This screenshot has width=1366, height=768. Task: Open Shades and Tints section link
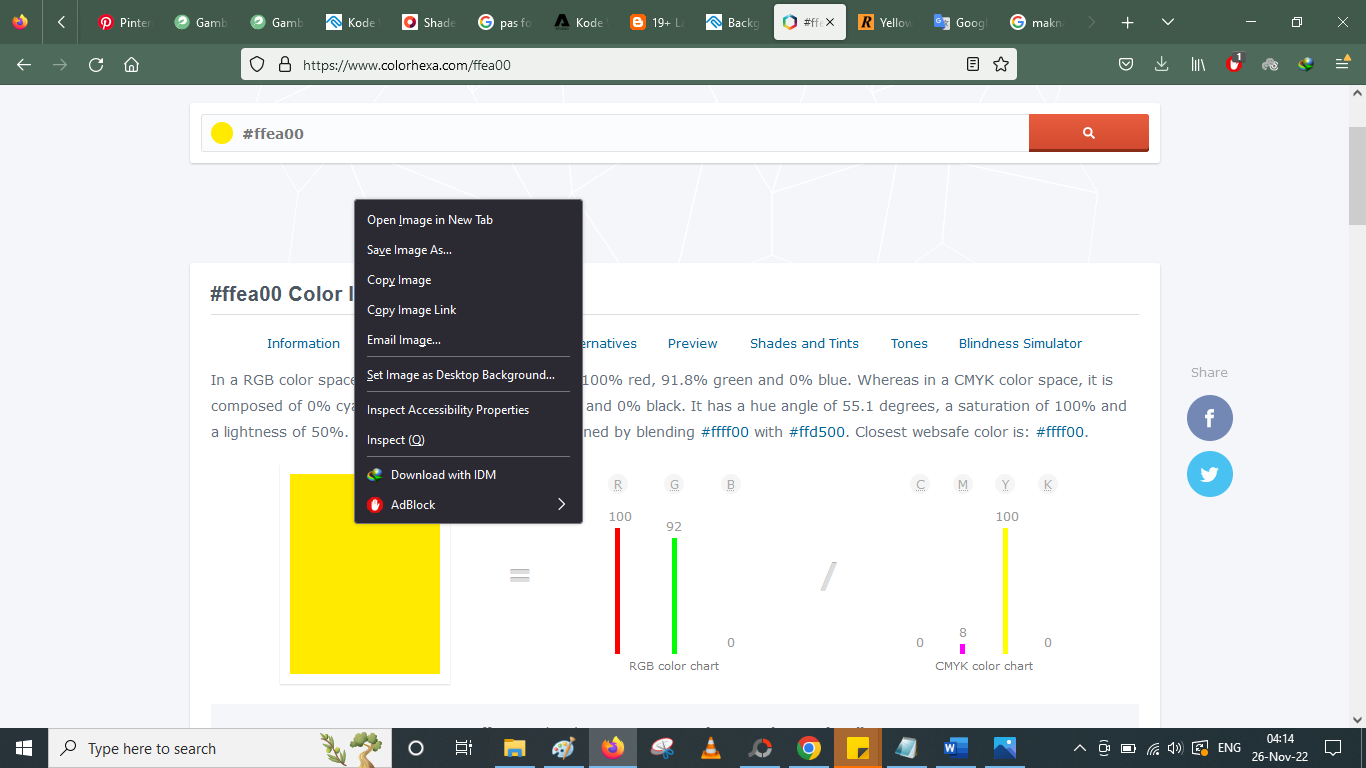click(x=804, y=343)
